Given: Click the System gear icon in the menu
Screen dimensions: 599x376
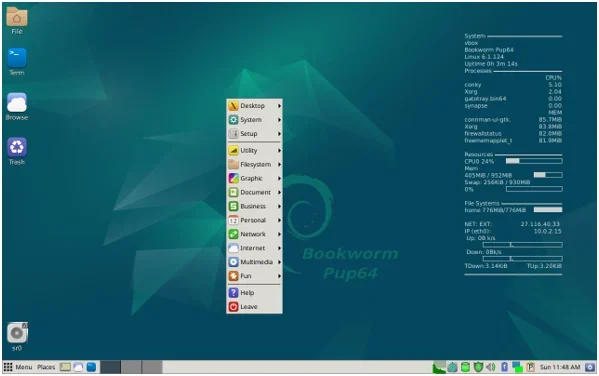Looking at the screenshot, I should pyautogui.click(x=233, y=120).
